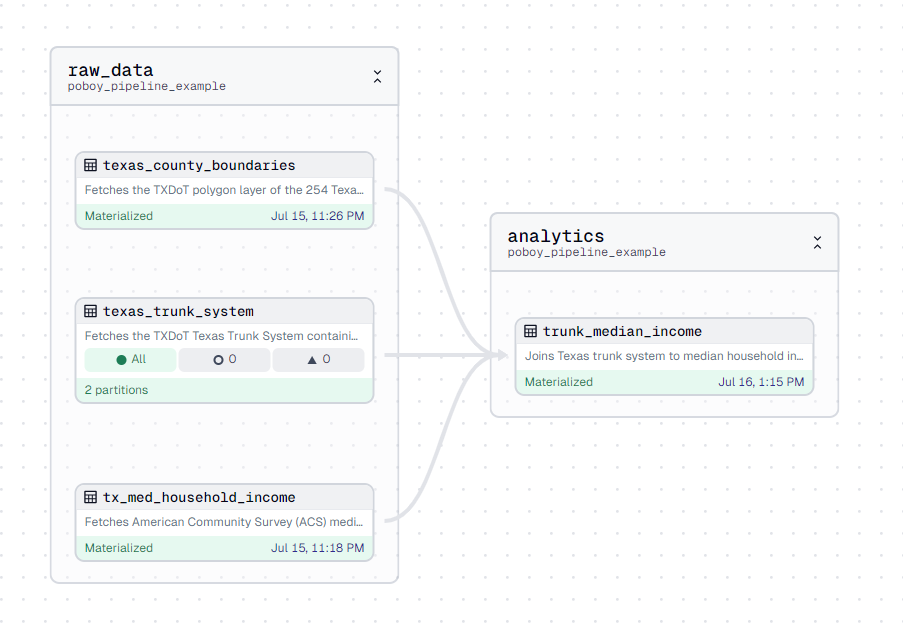903x624 pixels.
Task: Collapse the analytics group using its chevron
Action: [x=817, y=242]
